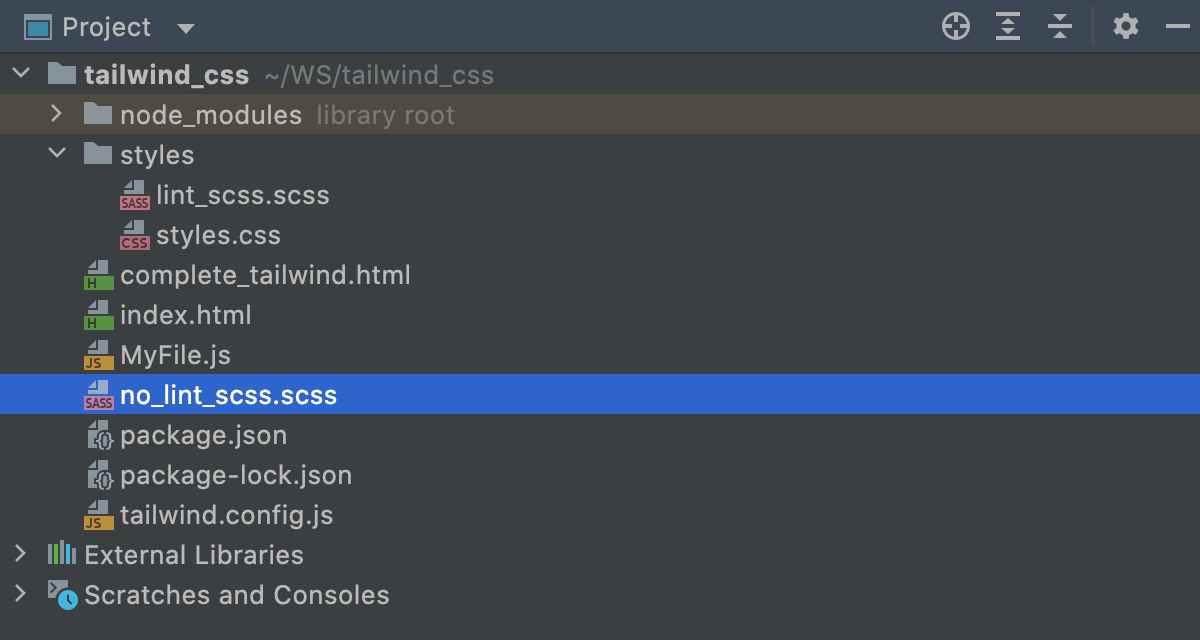This screenshot has width=1200, height=640.
Task: Collapse the tailwind_css root chevron
Action: pos(21,74)
